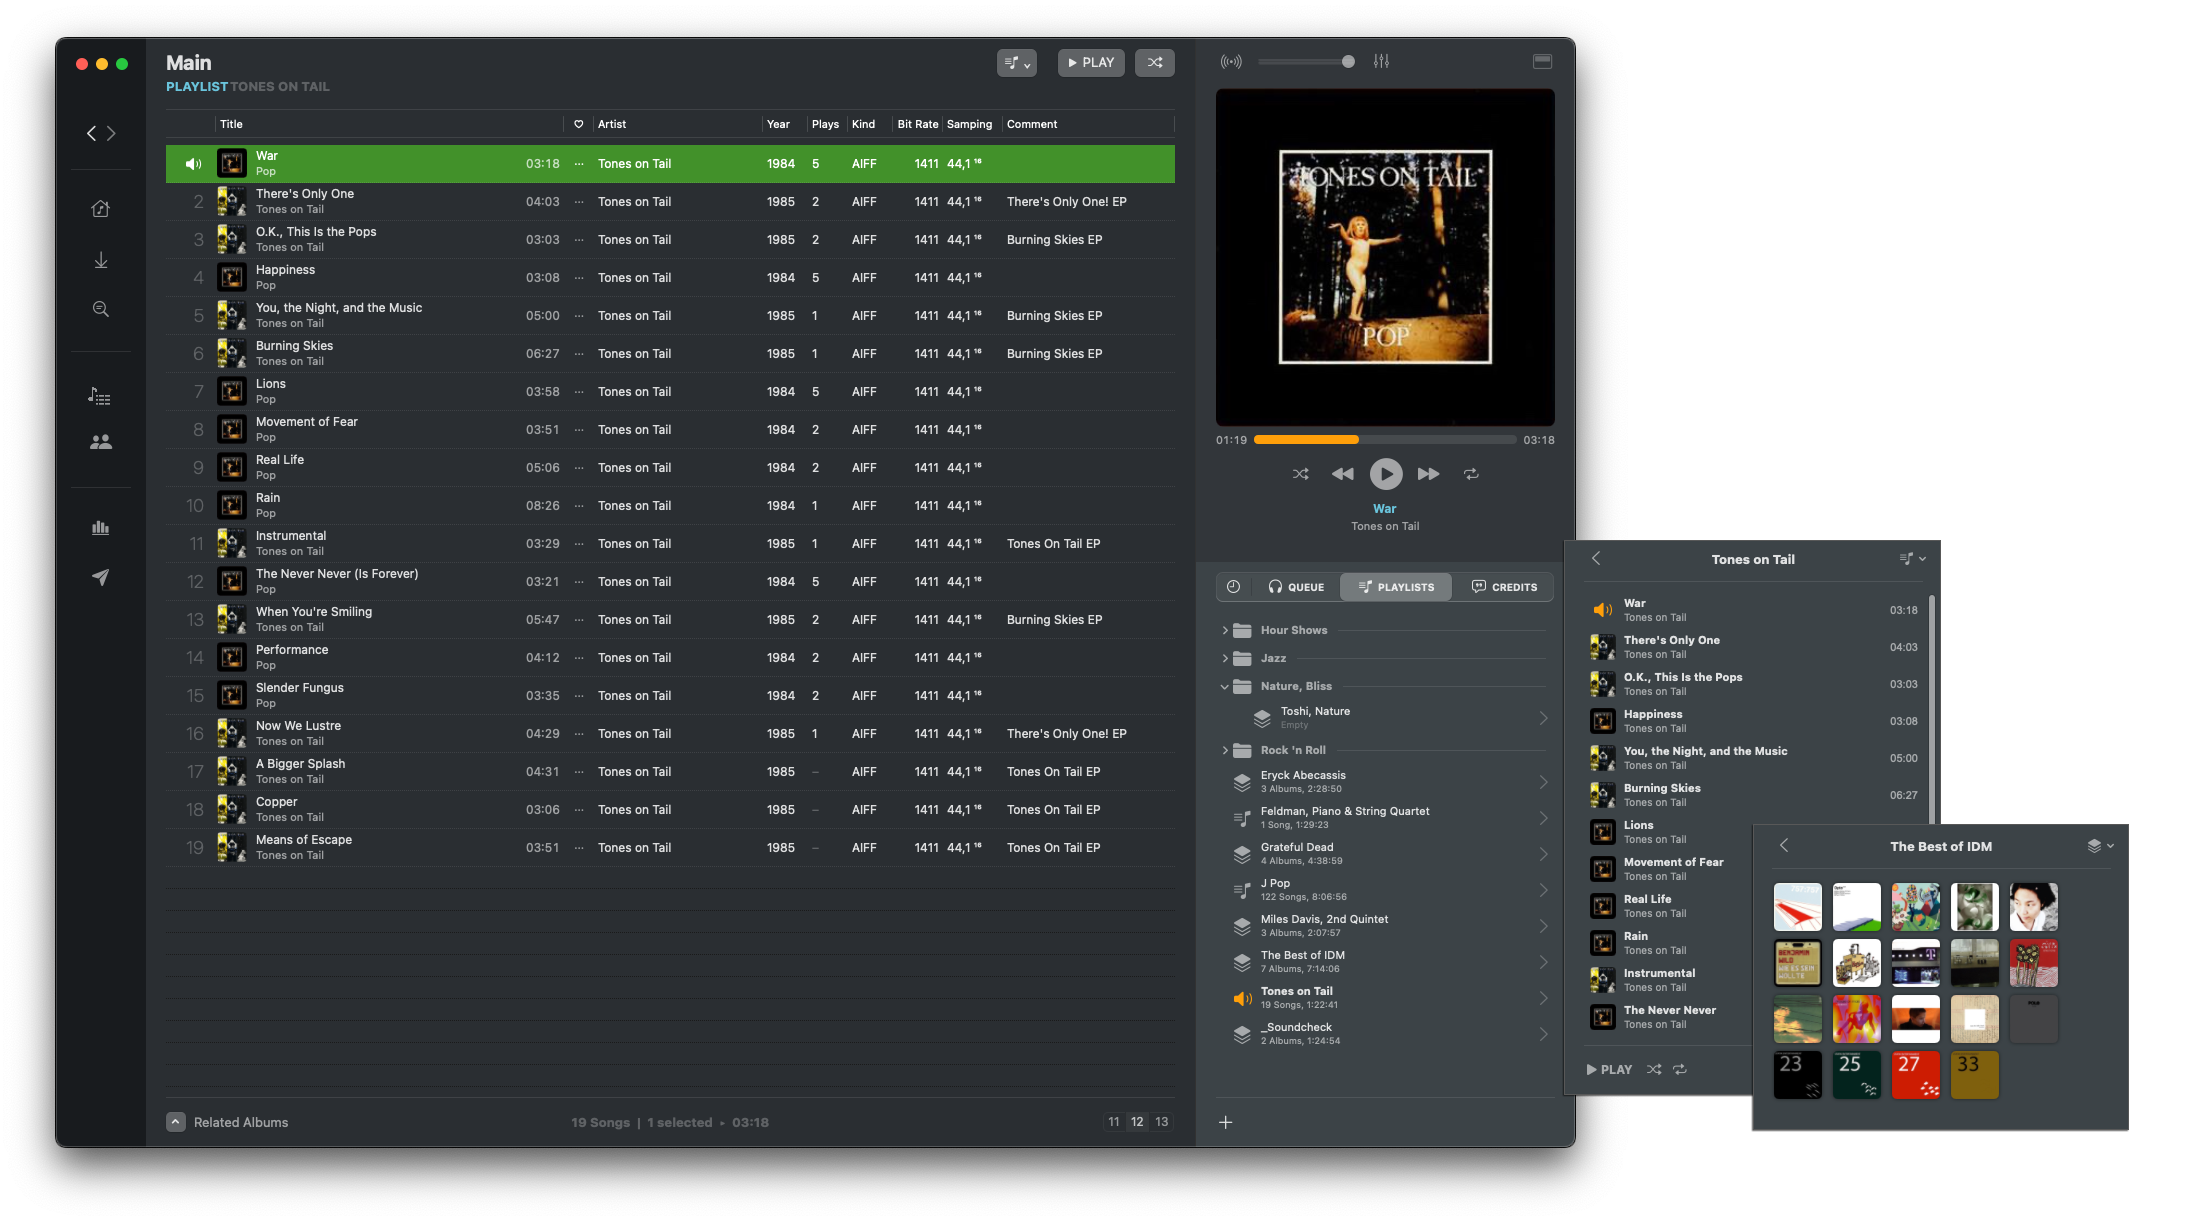Collapse the Nature, Bliss folder
Viewport: 2200px width, 1221px height.
click(x=1225, y=686)
